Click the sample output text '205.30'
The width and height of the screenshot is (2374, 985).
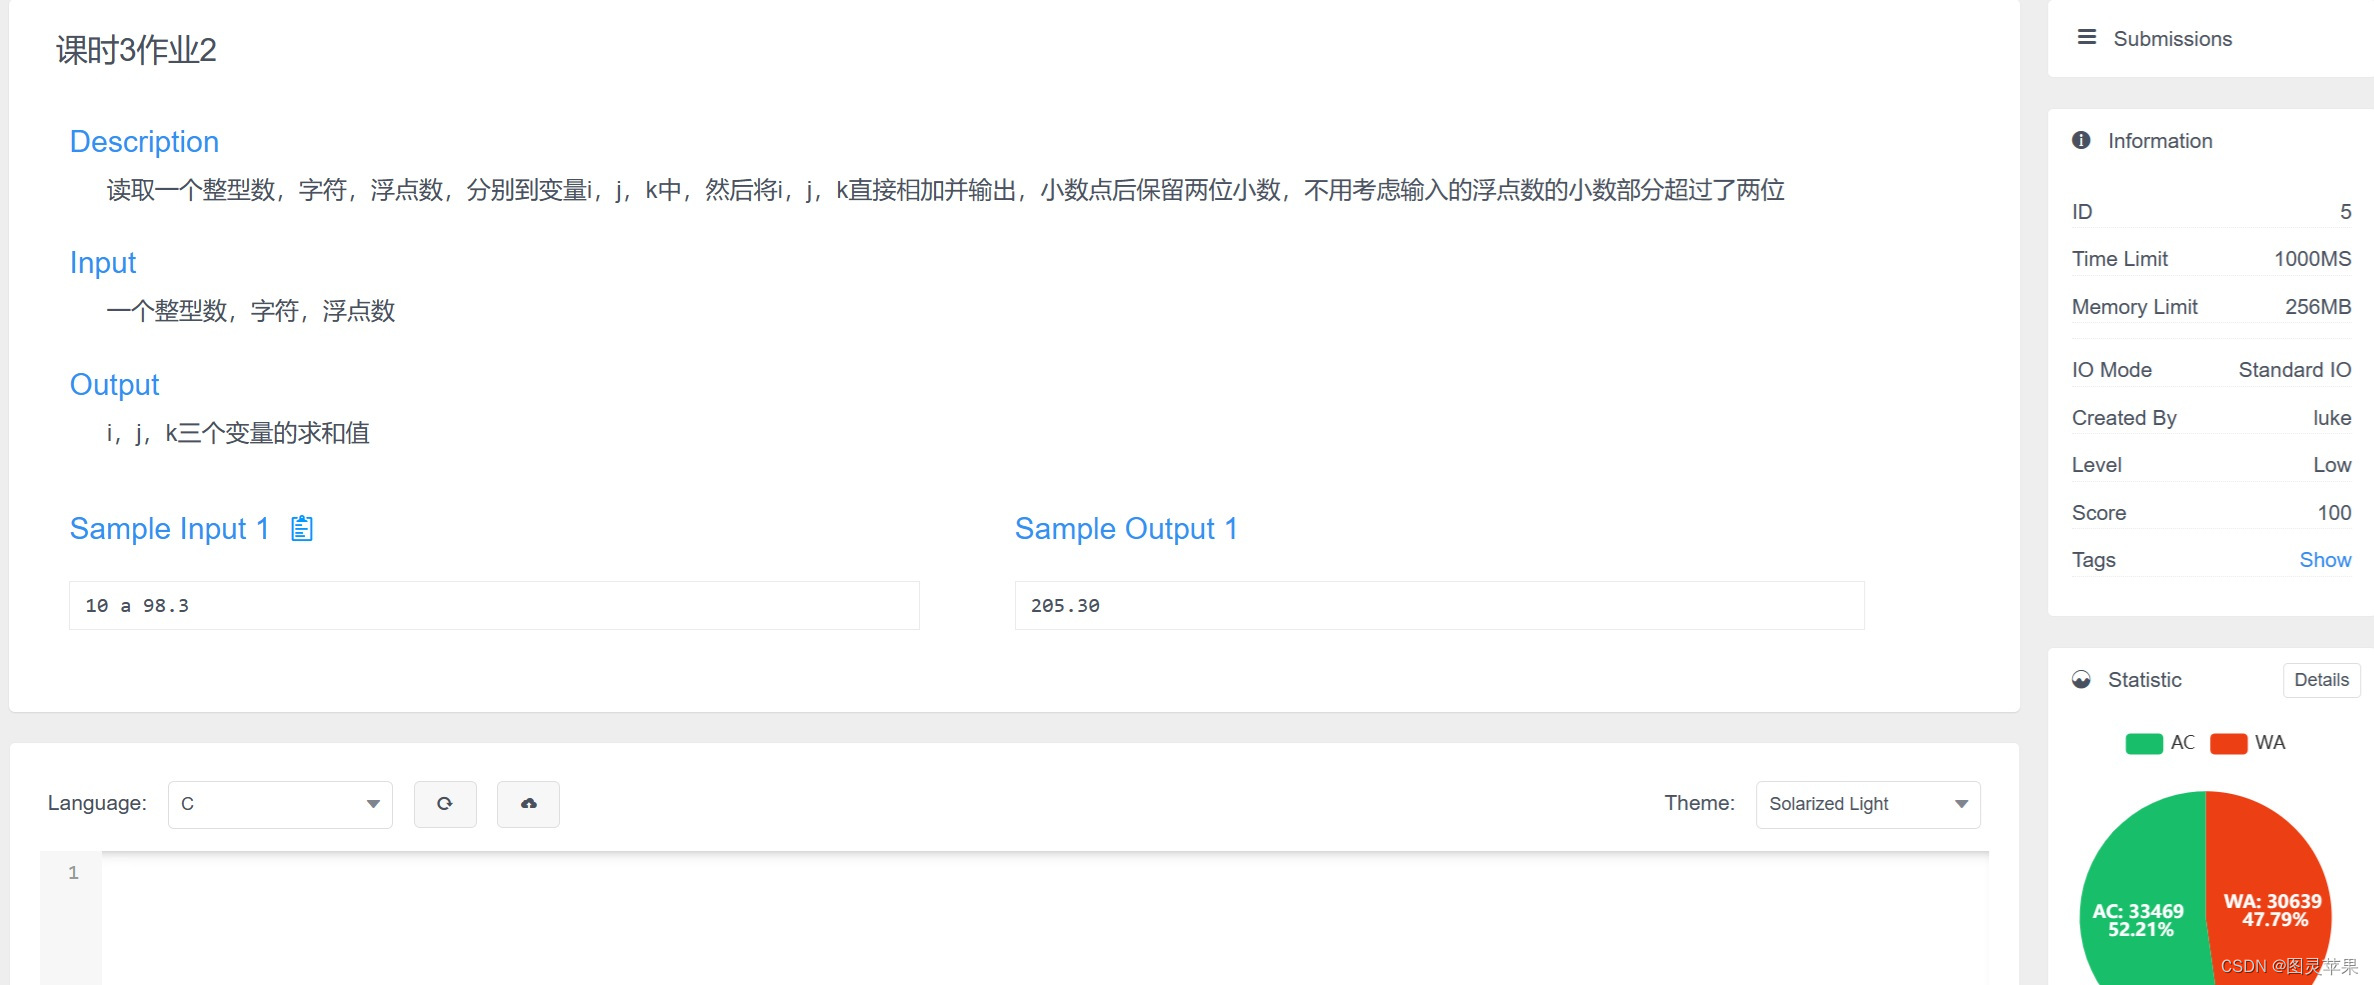1065,605
